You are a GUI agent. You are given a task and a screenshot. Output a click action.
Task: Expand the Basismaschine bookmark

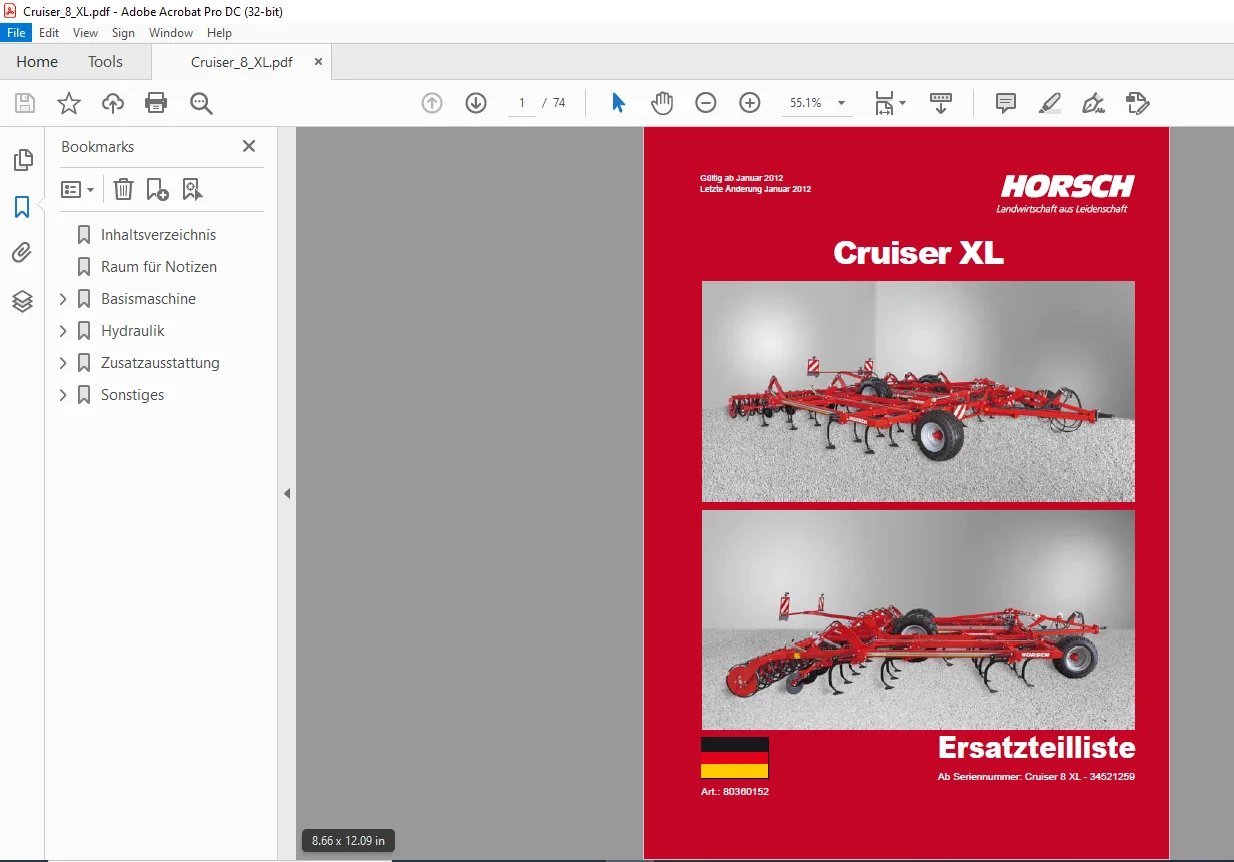[63, 299]
